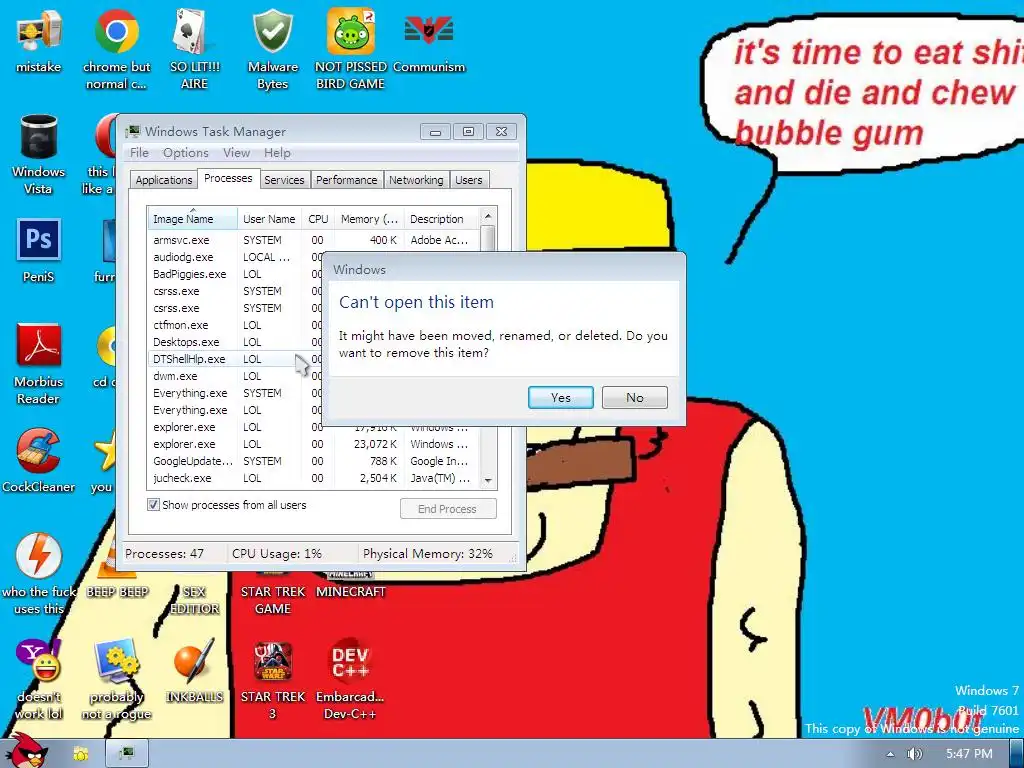1024x768 pixels.
Task: Select Everything.exe row run by SYSTEM
Action: pos(235,392)
